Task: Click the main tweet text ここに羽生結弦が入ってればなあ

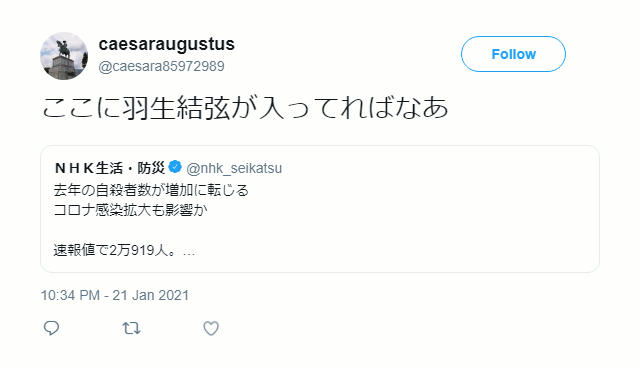Action: pos(245,108)
